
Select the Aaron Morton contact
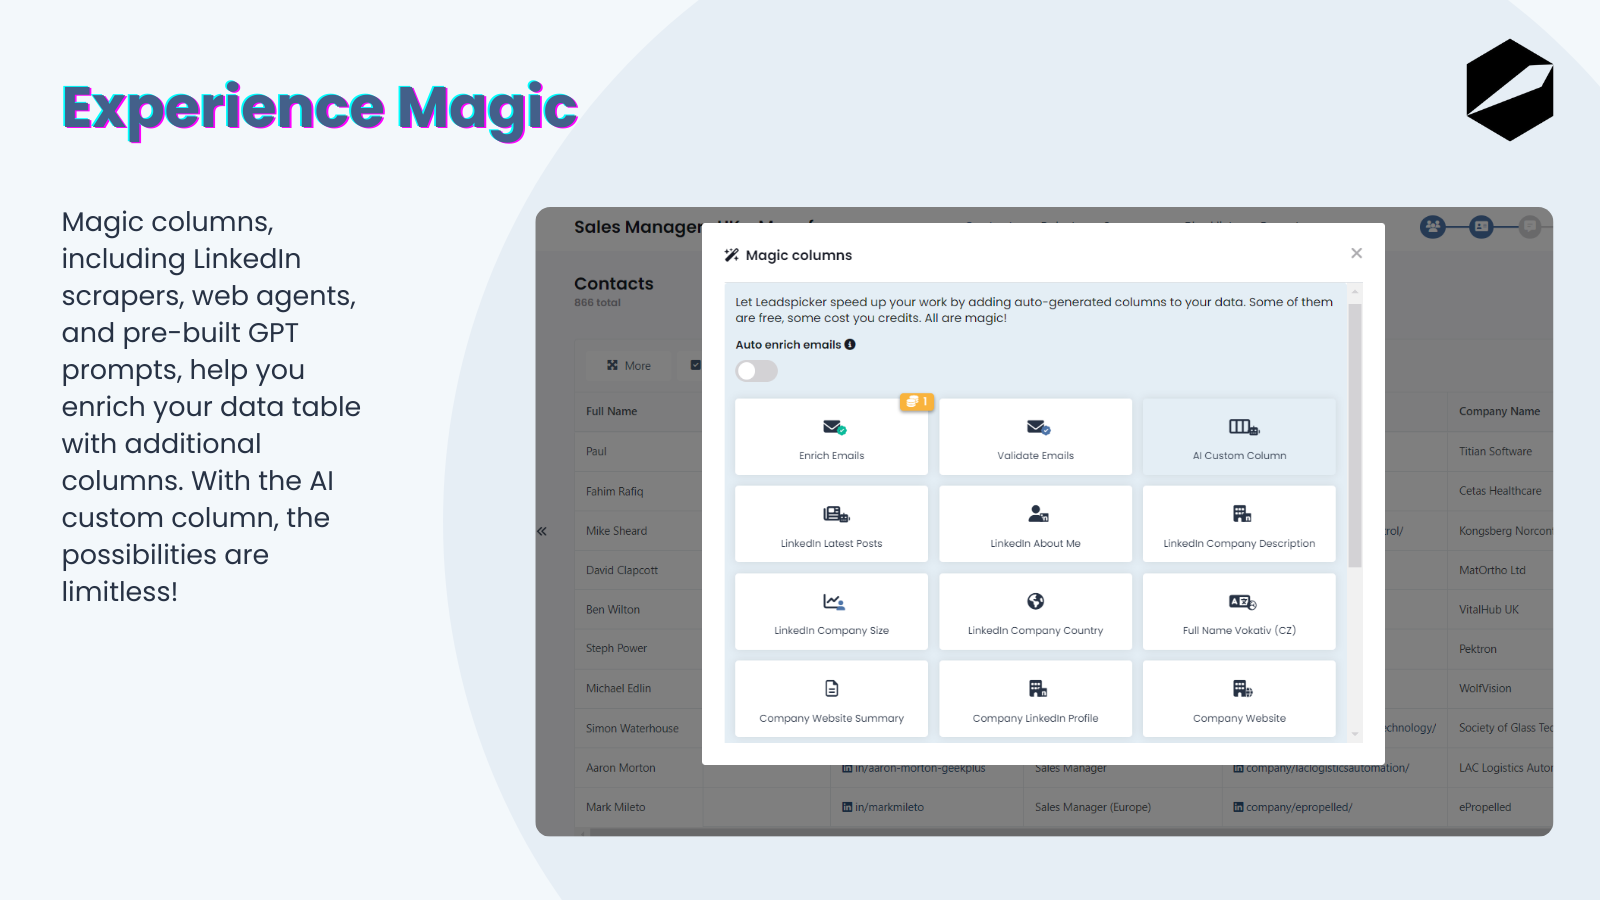(621, 768)
